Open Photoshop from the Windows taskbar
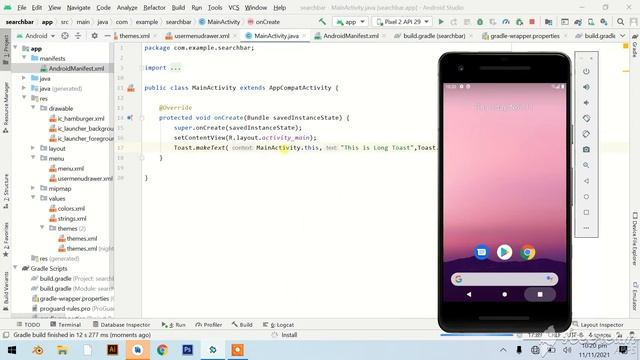The height and width of the screenshot is (360, 640). (x=187, y=350)
